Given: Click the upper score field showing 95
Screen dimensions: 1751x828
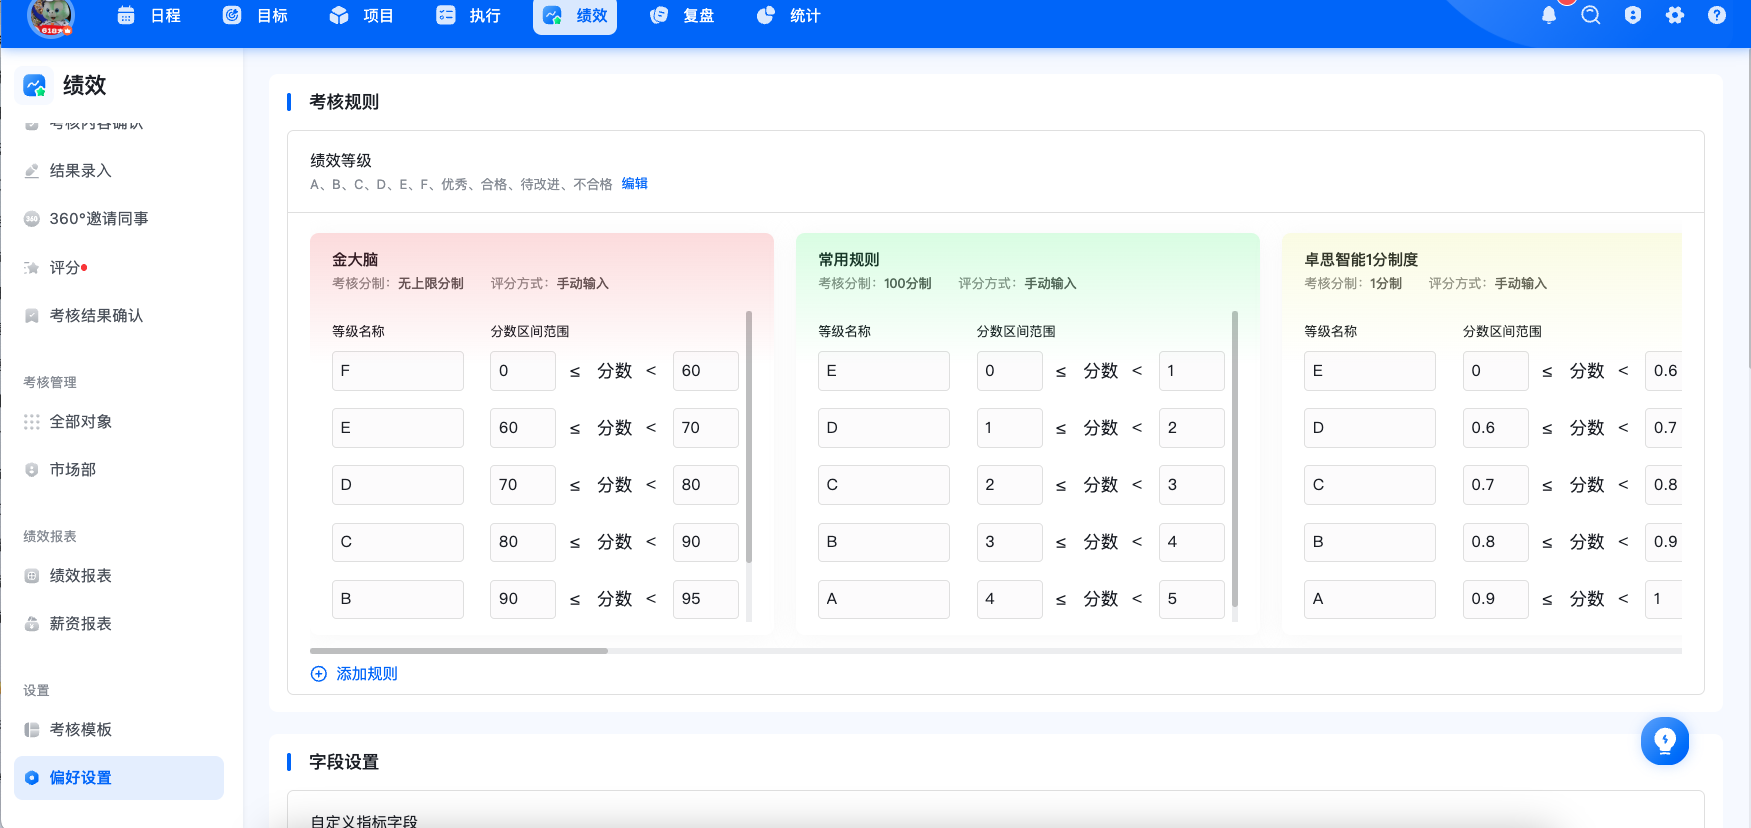Looking at the screenshot, I should pyautogui.click(x=706, y=599).
